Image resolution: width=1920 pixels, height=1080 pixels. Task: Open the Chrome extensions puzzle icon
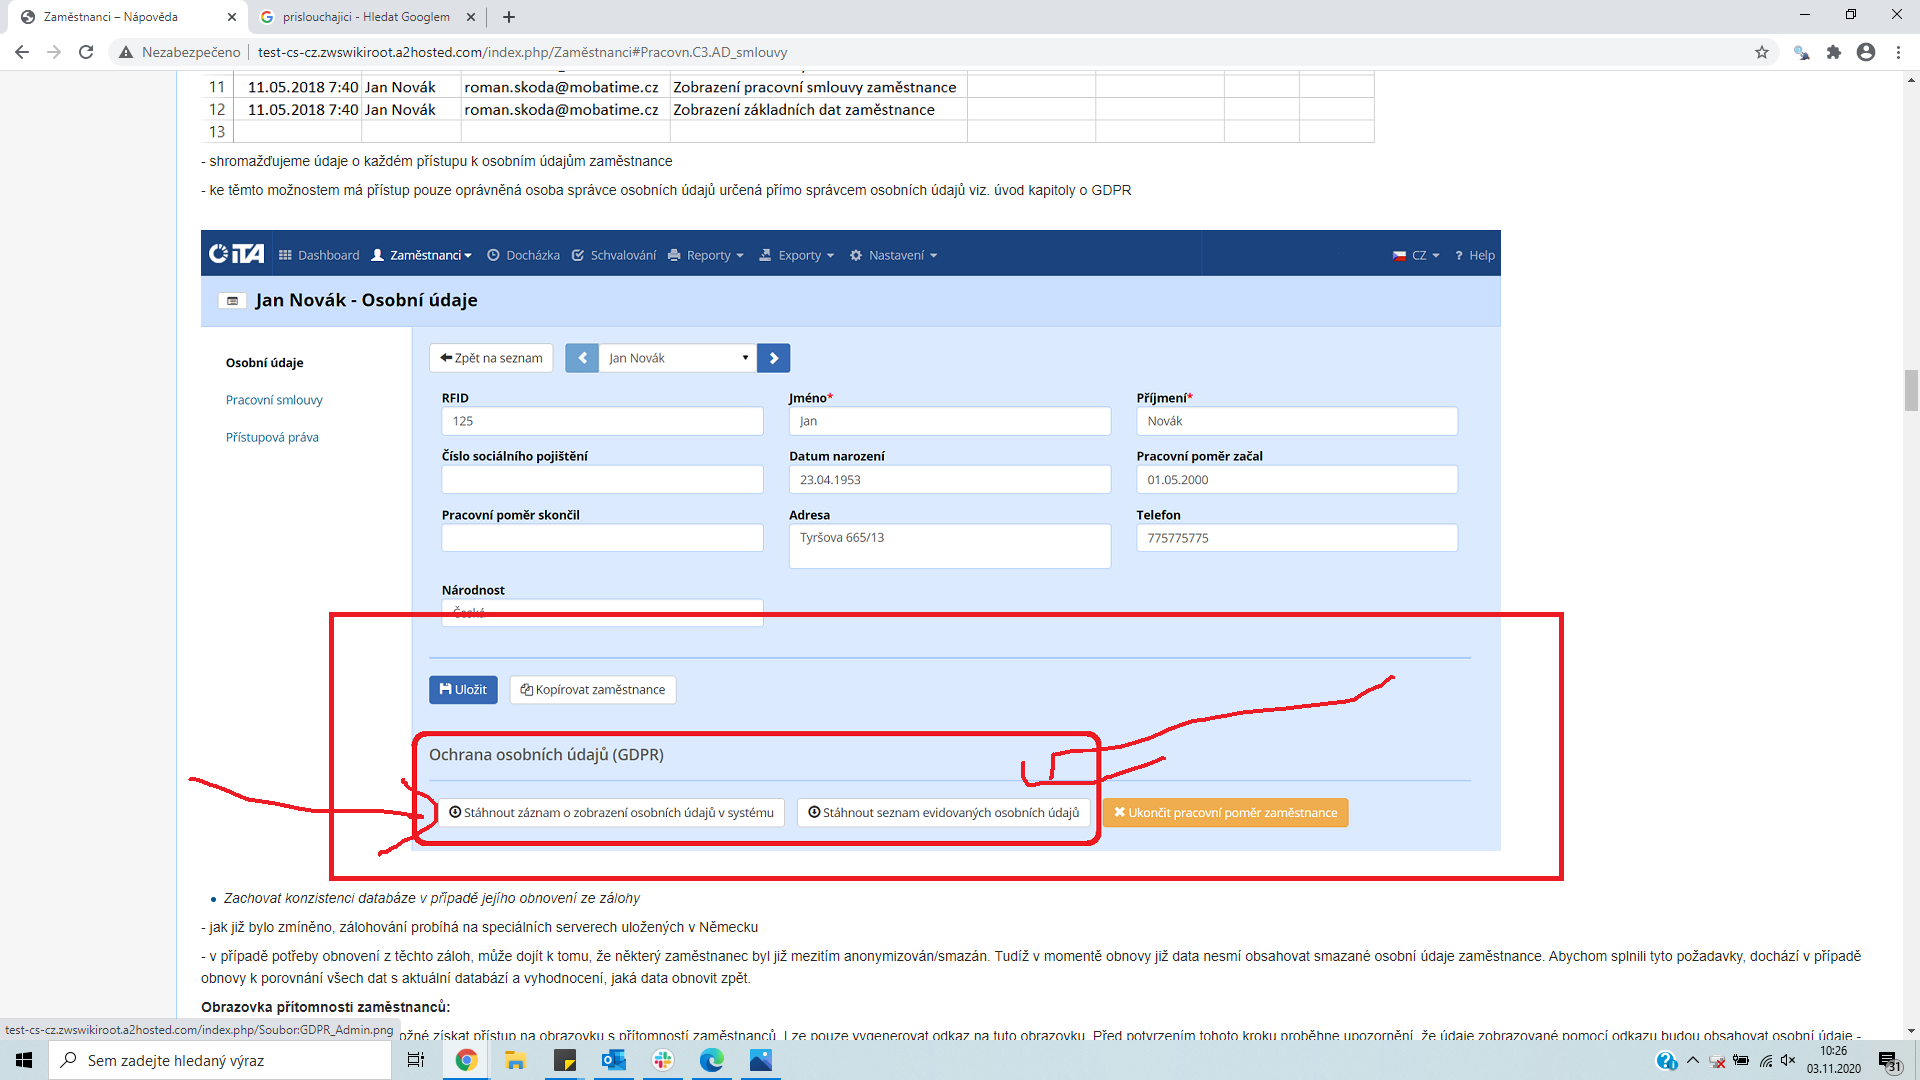(1833, 52)
